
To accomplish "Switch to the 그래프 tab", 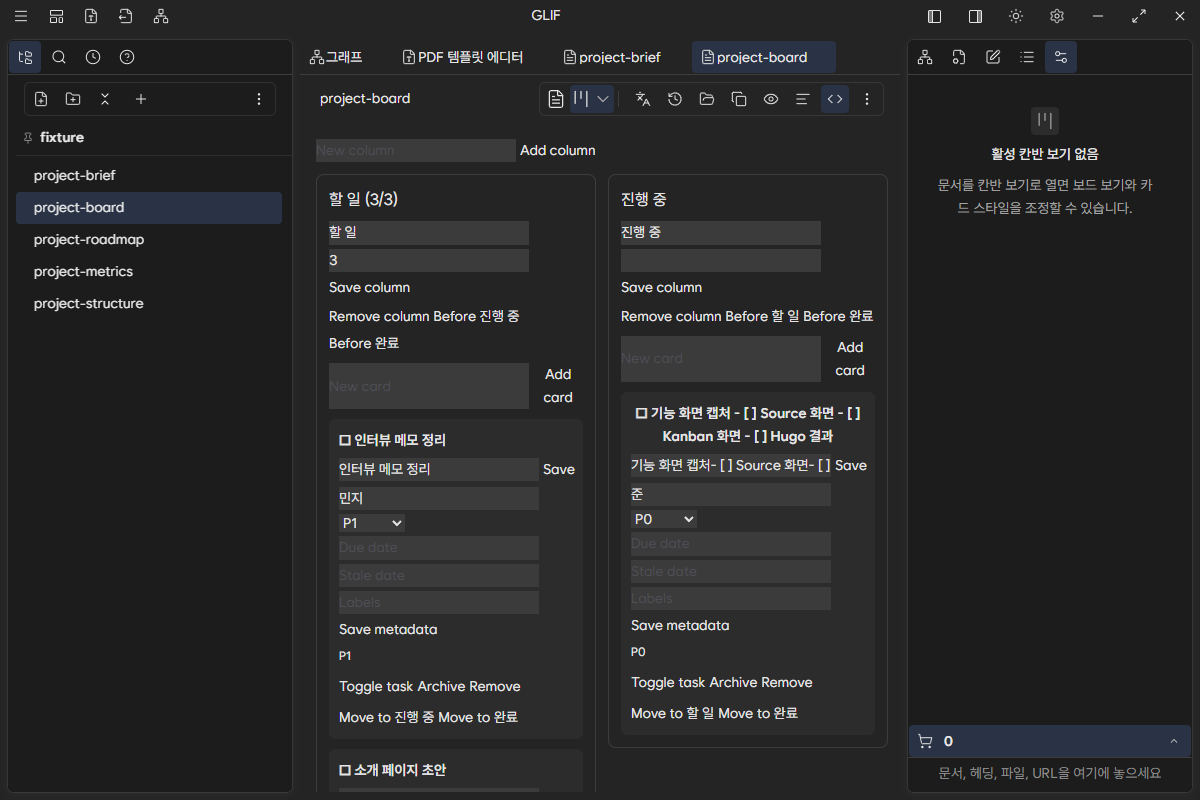I will (336, 57).
